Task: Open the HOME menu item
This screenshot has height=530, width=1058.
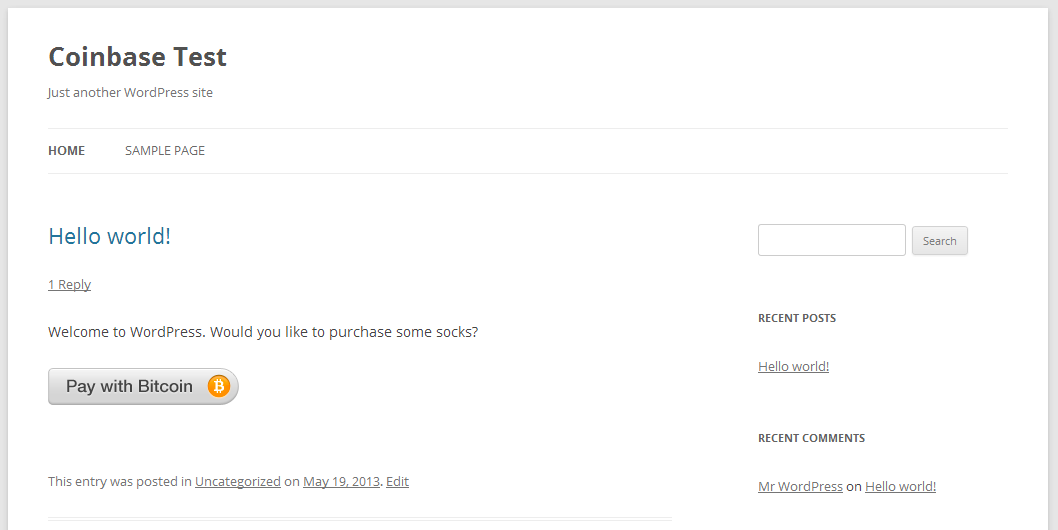Action: pyautogui.click(x=66, y=151)
